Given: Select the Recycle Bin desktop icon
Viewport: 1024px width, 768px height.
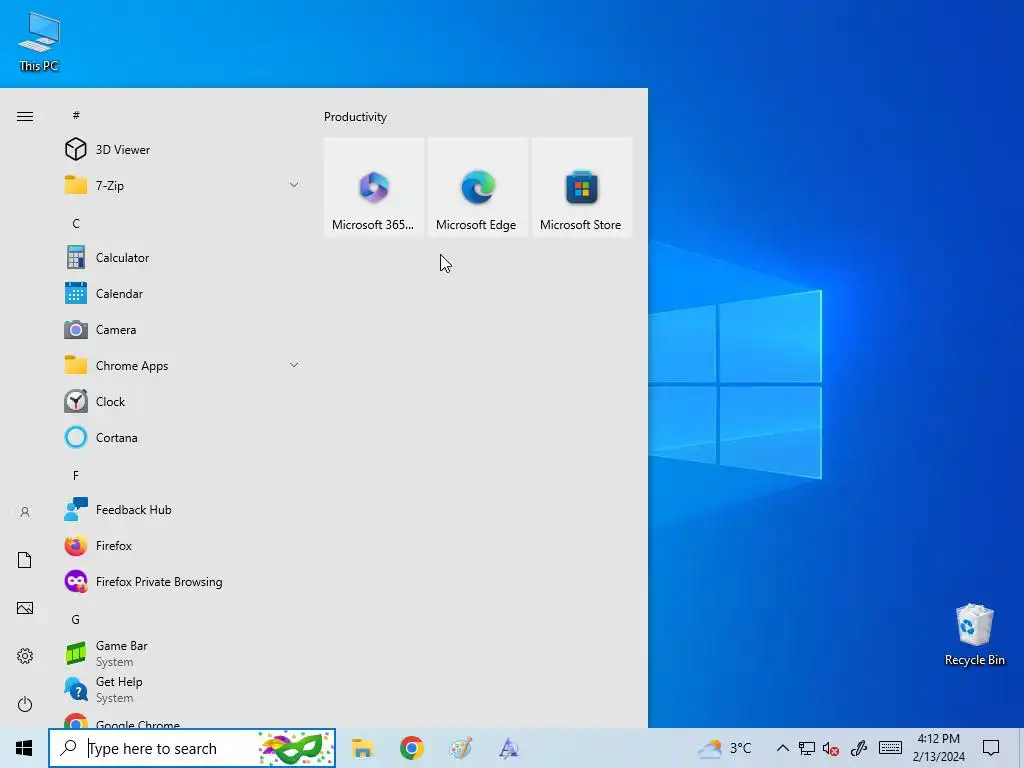Looking at the screenshot, I should [974, 635].
